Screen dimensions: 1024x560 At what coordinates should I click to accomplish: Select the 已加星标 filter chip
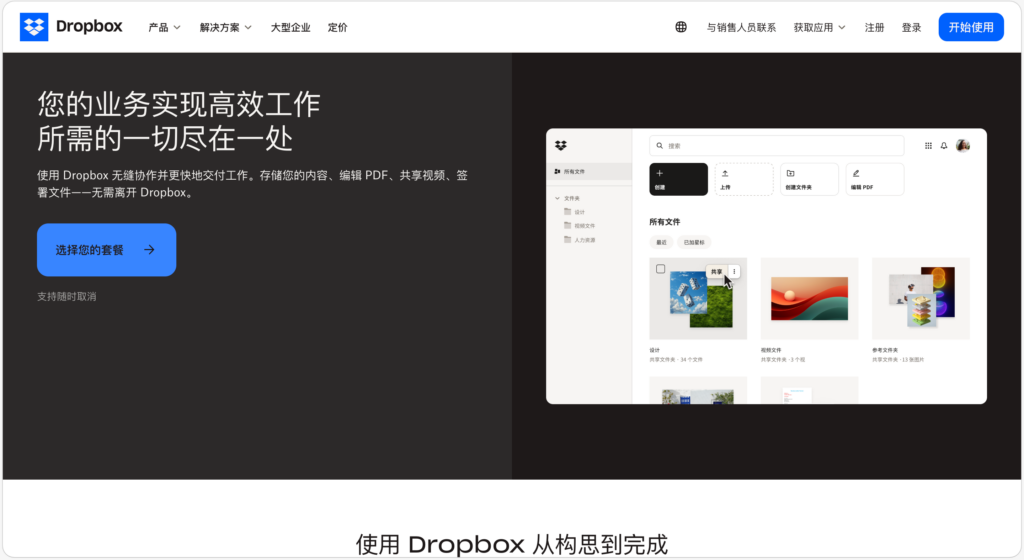coord(694,242)
